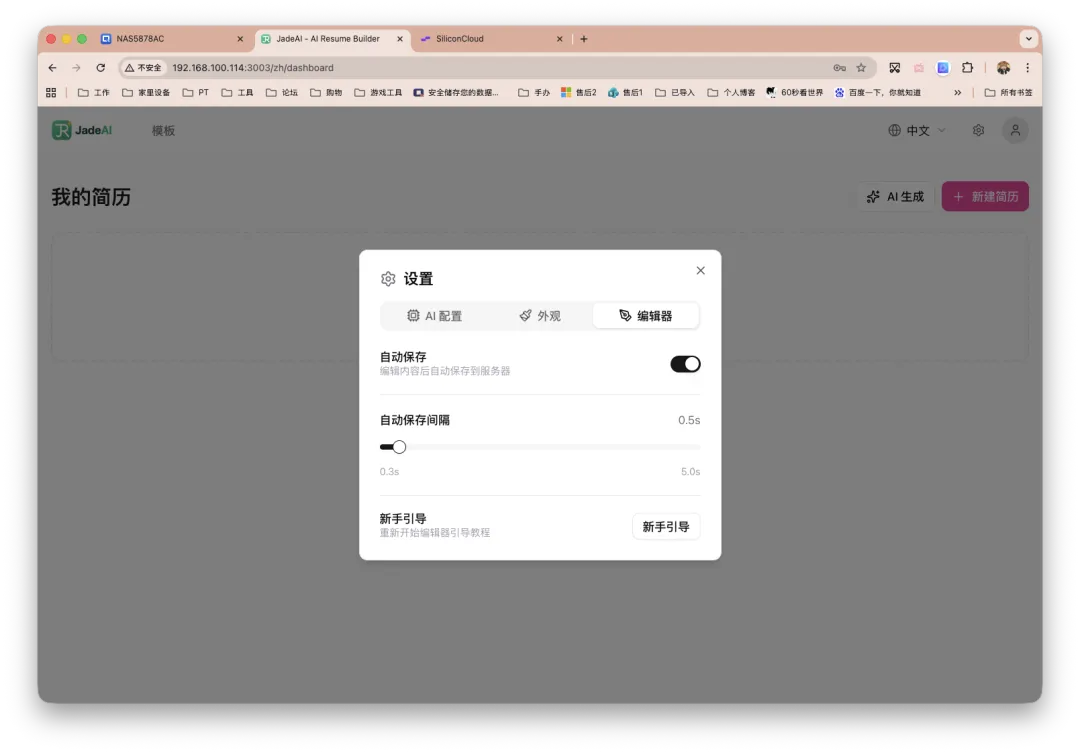This screenshot has width=1080, height=753.
Task: Open the 游戏工具 bookmark folder
Action: (x=378, y=92)
